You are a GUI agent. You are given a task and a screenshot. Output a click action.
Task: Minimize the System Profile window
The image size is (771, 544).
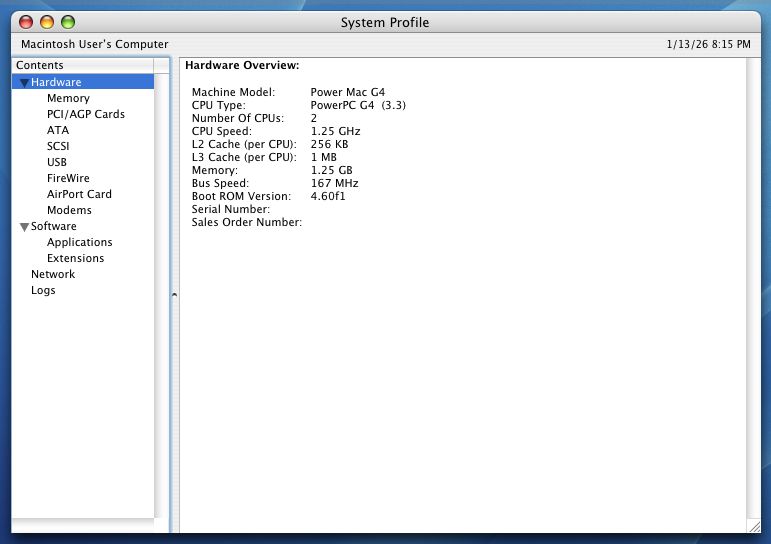[x=47, y=22]
